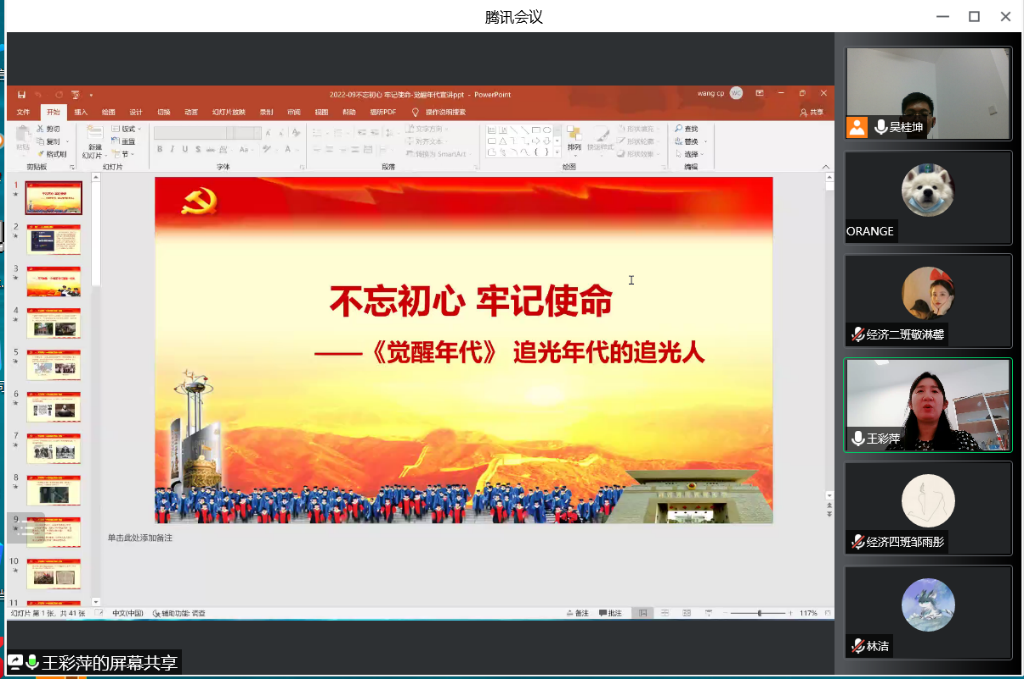Screen dimensions: 1024x679
Task: Click the Format Painter (格式刷) tool
Action: click(52, 154)
